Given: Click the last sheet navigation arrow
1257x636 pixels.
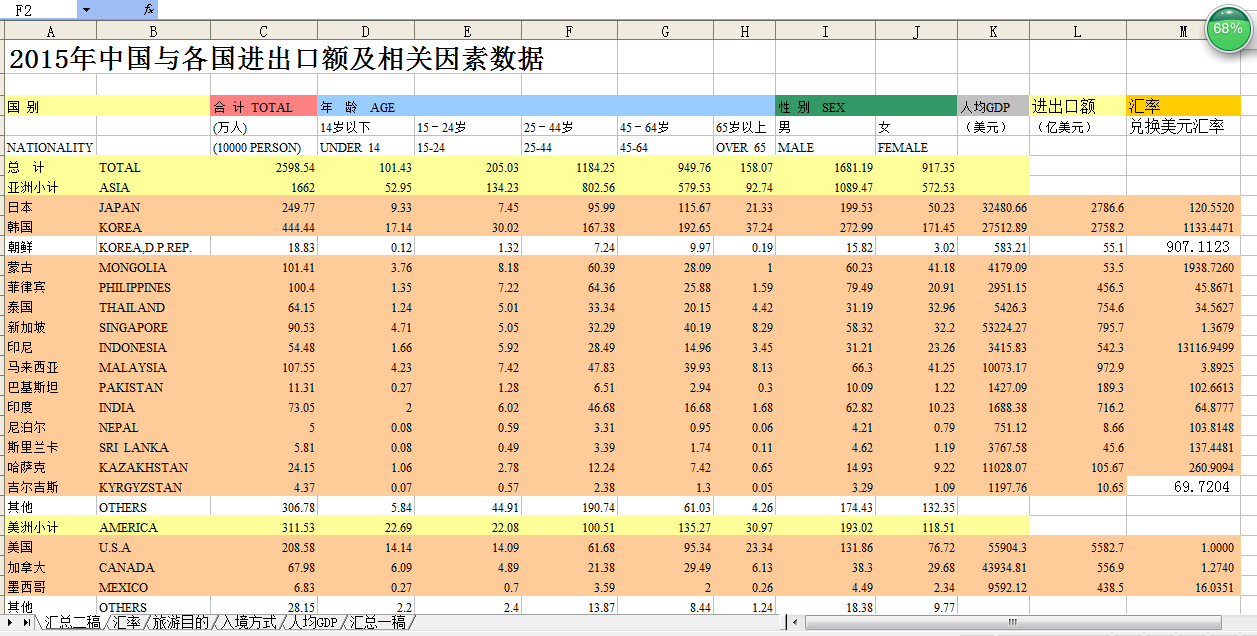Looking at the screenshot, I should (x=27, y=622).
